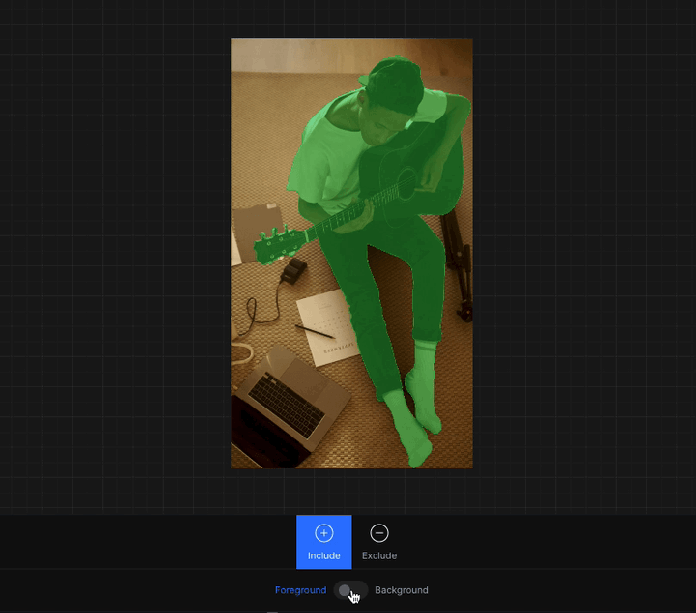696x613 pixels.
Task: Click the Foreground label
Action: [300, 590]
